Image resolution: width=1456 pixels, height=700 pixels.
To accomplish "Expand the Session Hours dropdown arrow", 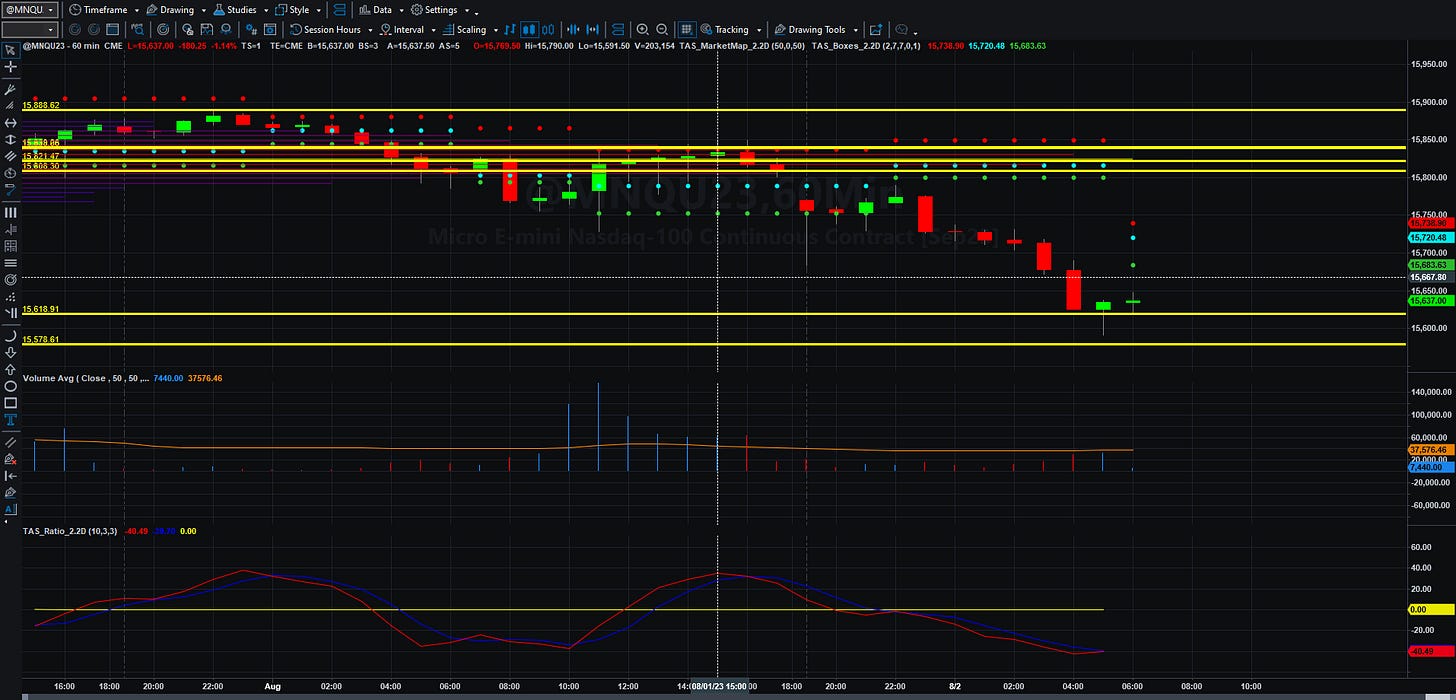I will (370, 30).
